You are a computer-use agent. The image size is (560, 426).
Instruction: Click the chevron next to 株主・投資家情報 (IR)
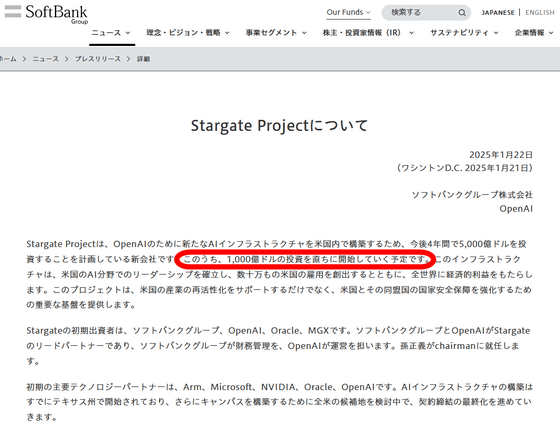pyautogui.click(x=411, y=33)
